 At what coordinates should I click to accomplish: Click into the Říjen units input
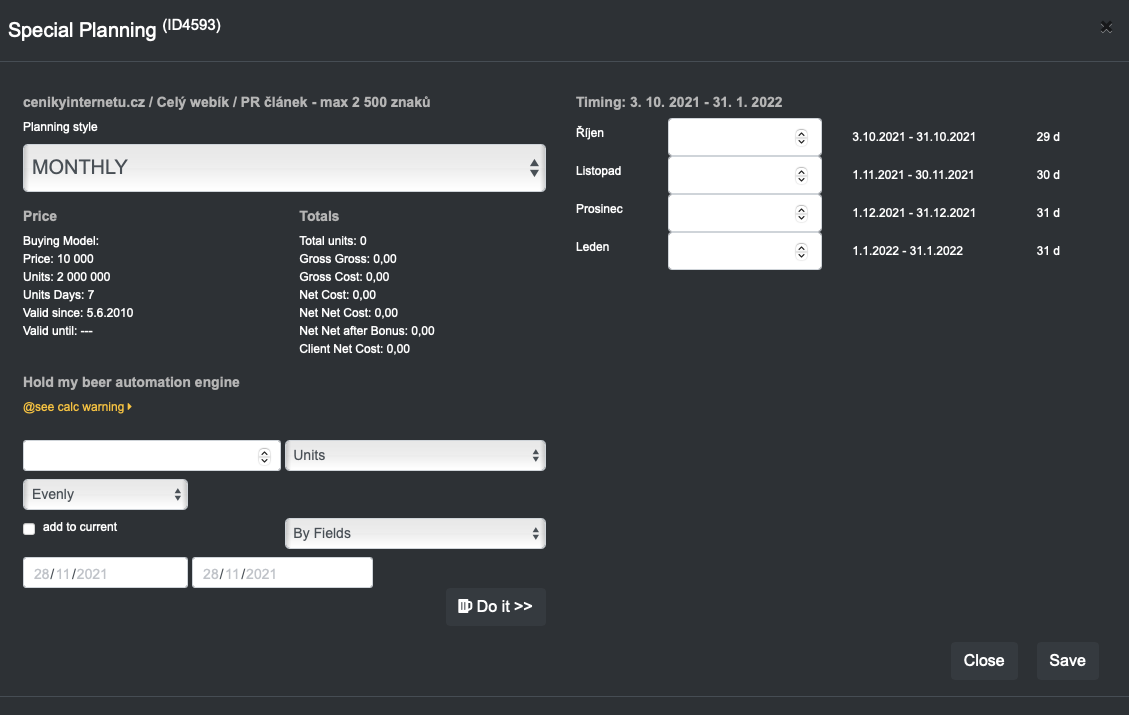click(x=730, y=137)
